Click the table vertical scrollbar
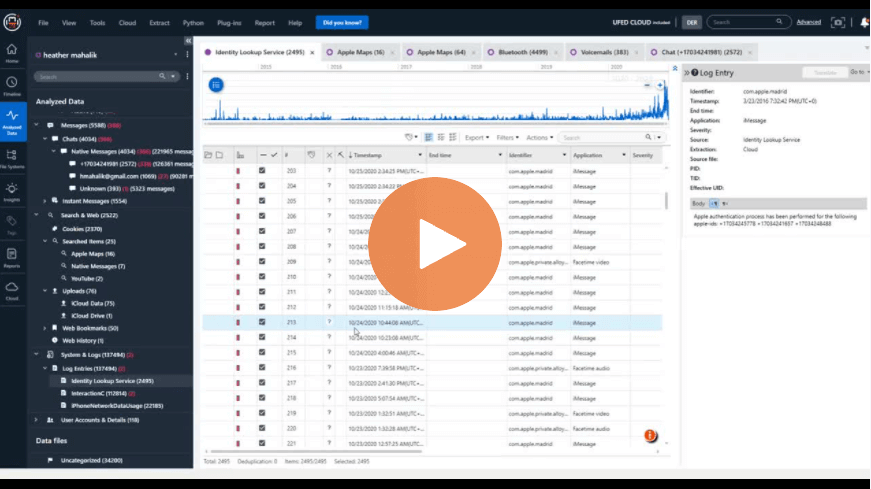 666,201
